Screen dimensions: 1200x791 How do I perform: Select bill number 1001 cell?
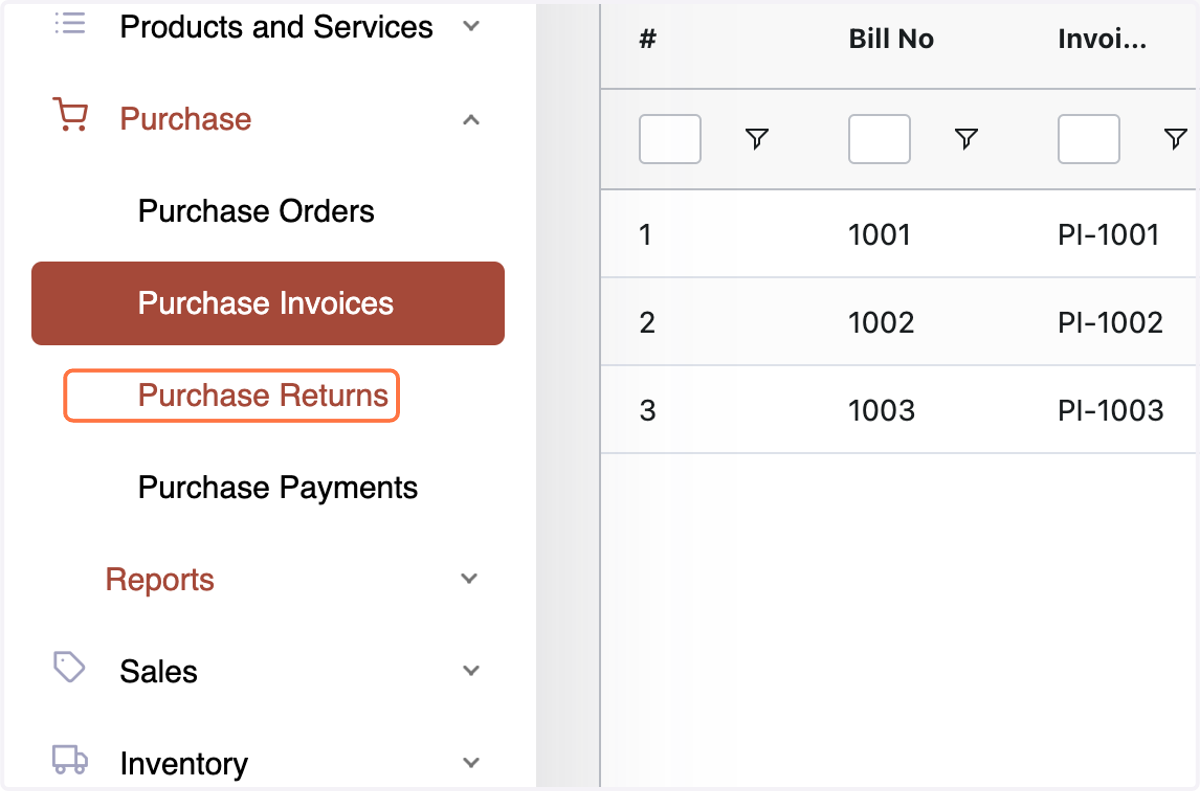tap(879, 235)
